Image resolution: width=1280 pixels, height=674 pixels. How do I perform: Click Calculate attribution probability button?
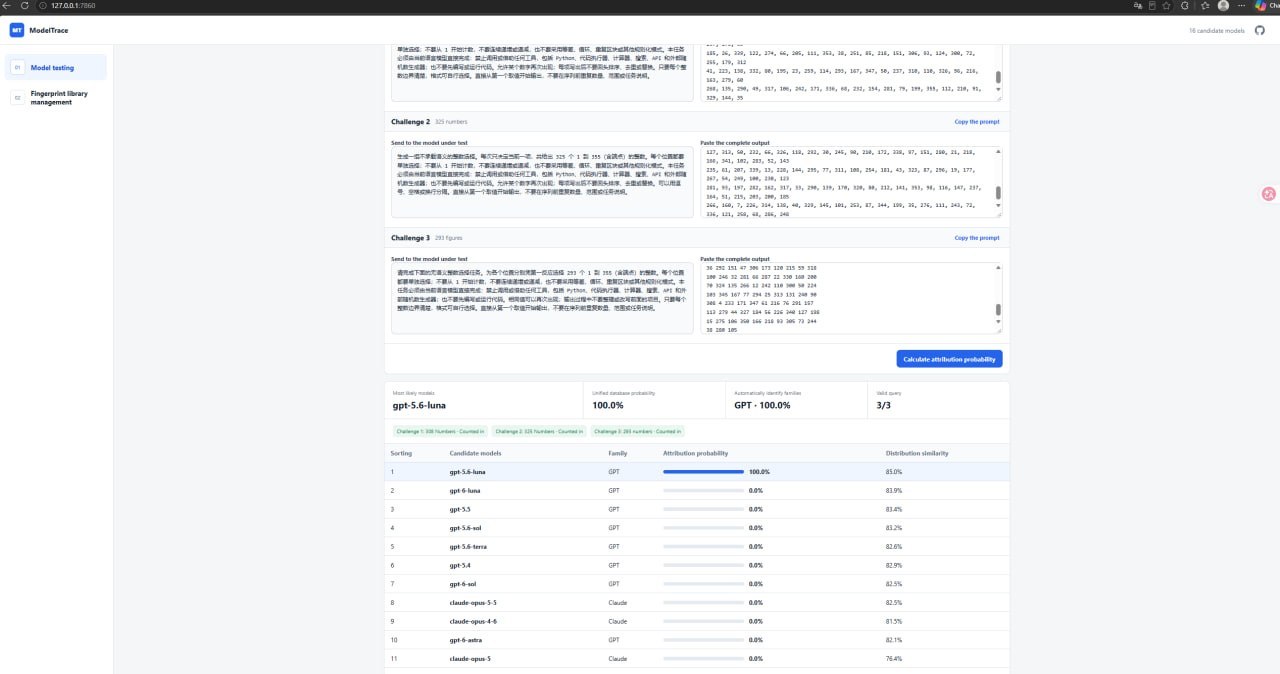(949, 359)
